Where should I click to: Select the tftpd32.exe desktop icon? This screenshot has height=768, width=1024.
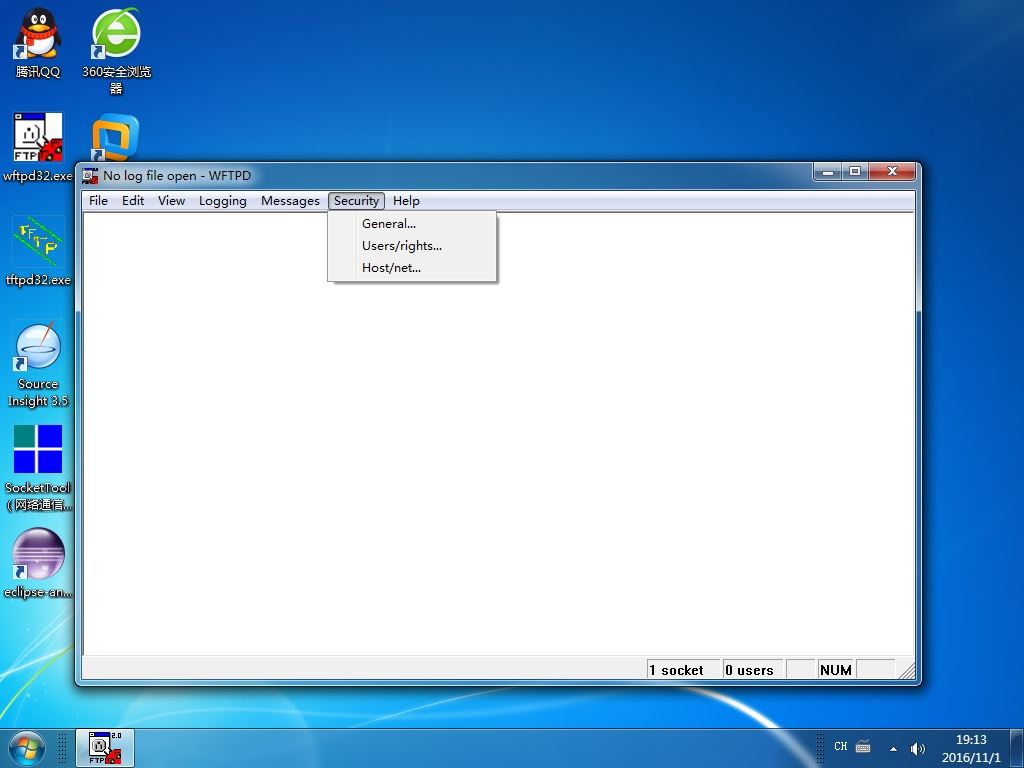pyautogui.click(x=38, y=251)
